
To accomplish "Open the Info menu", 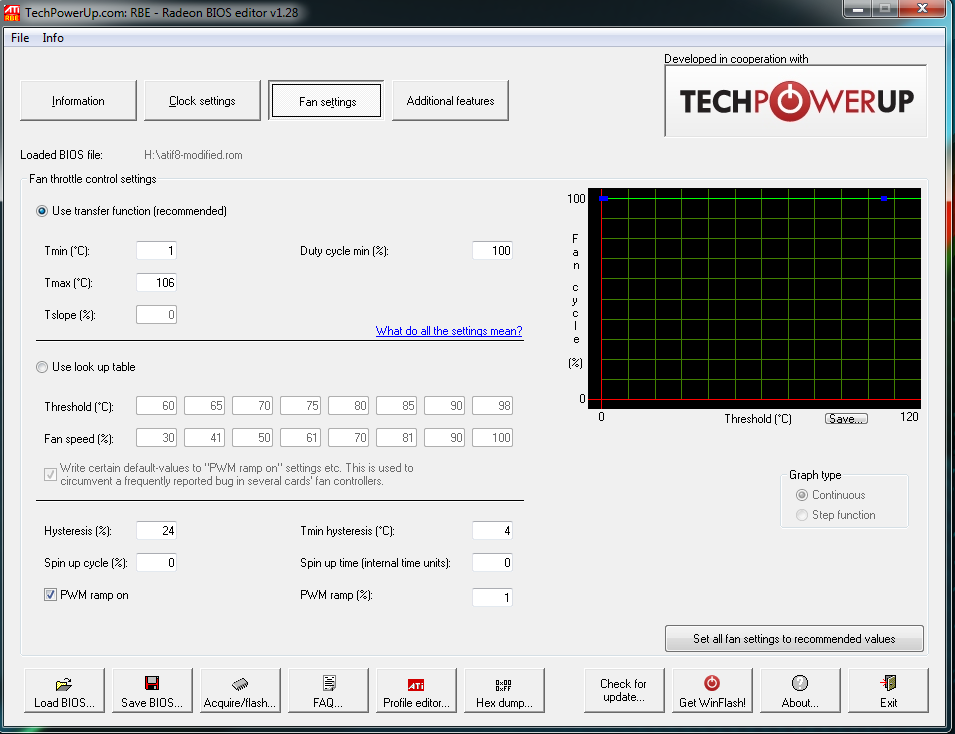I will click(x=53, y=37).
